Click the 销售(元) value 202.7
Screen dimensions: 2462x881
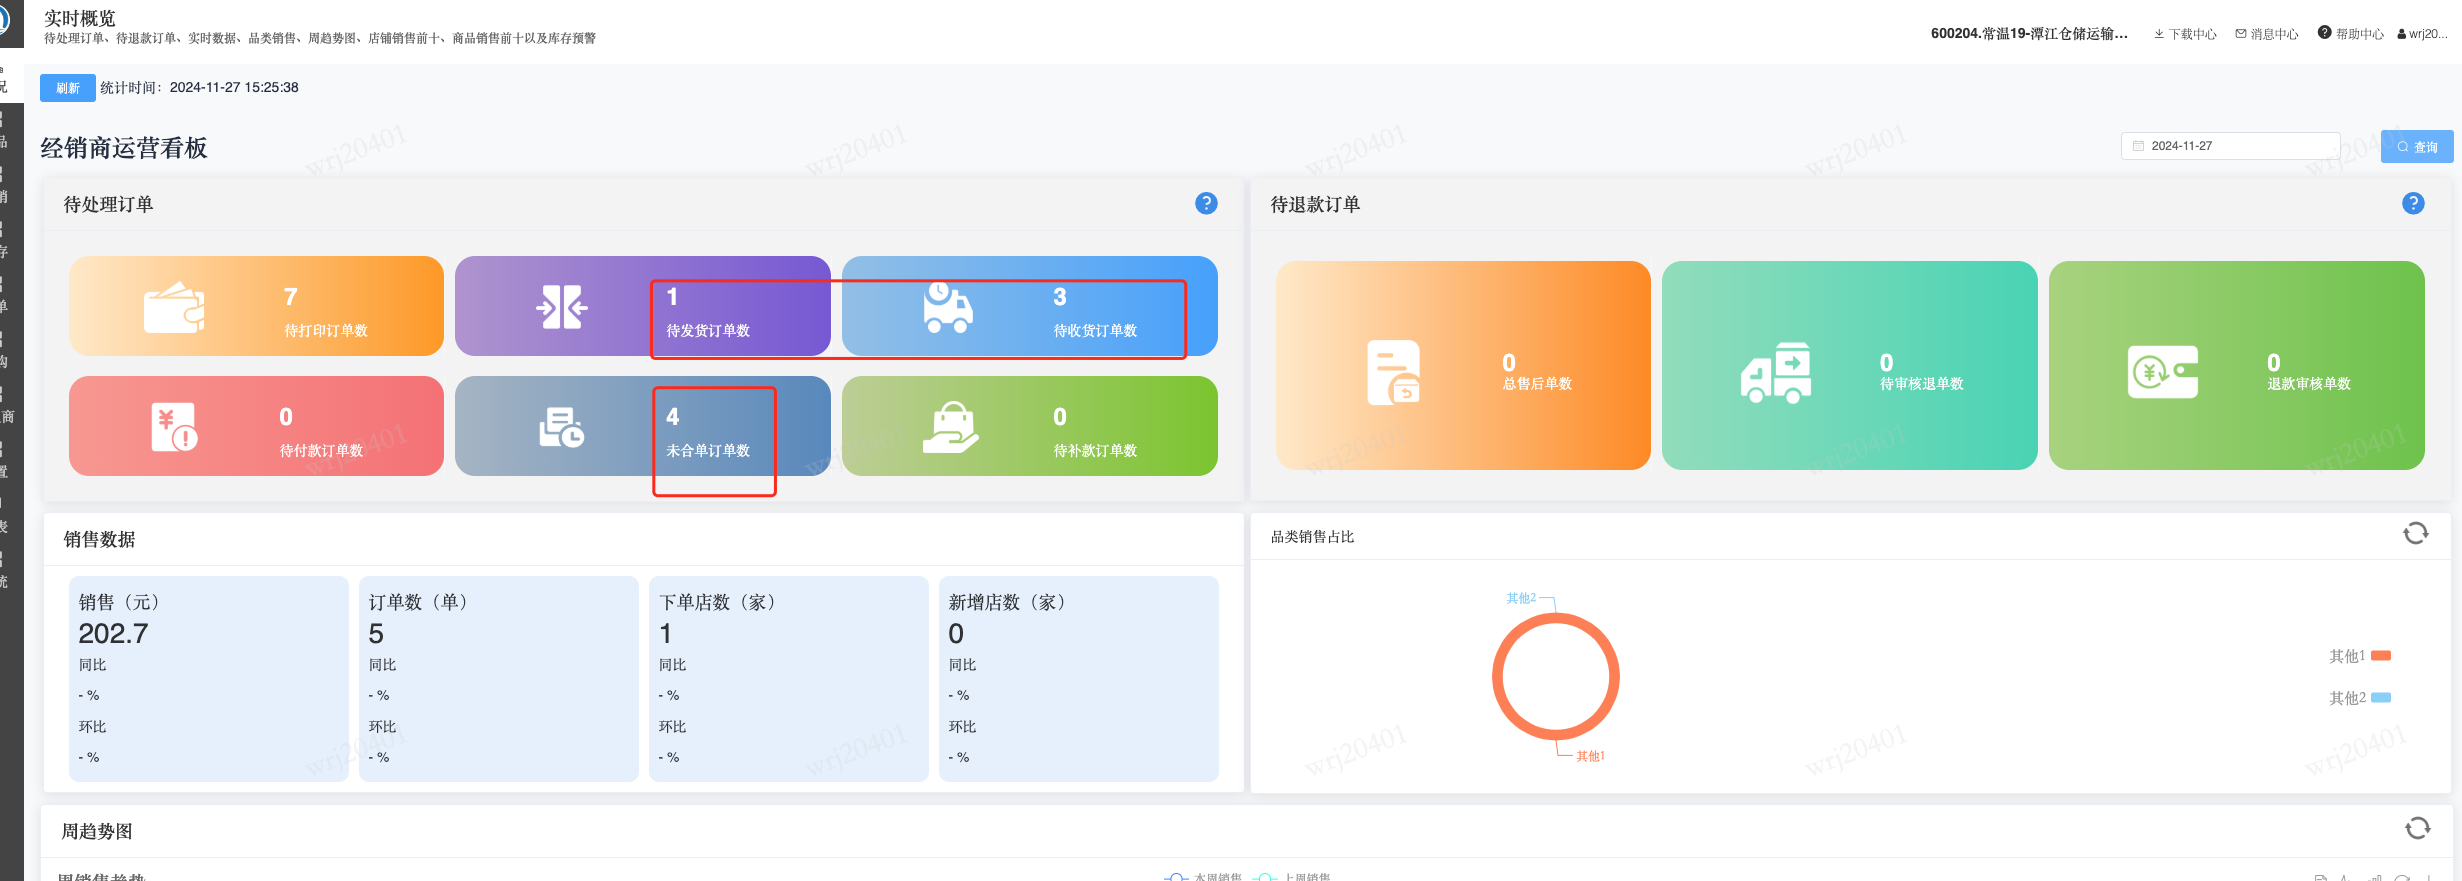(113, 634)
